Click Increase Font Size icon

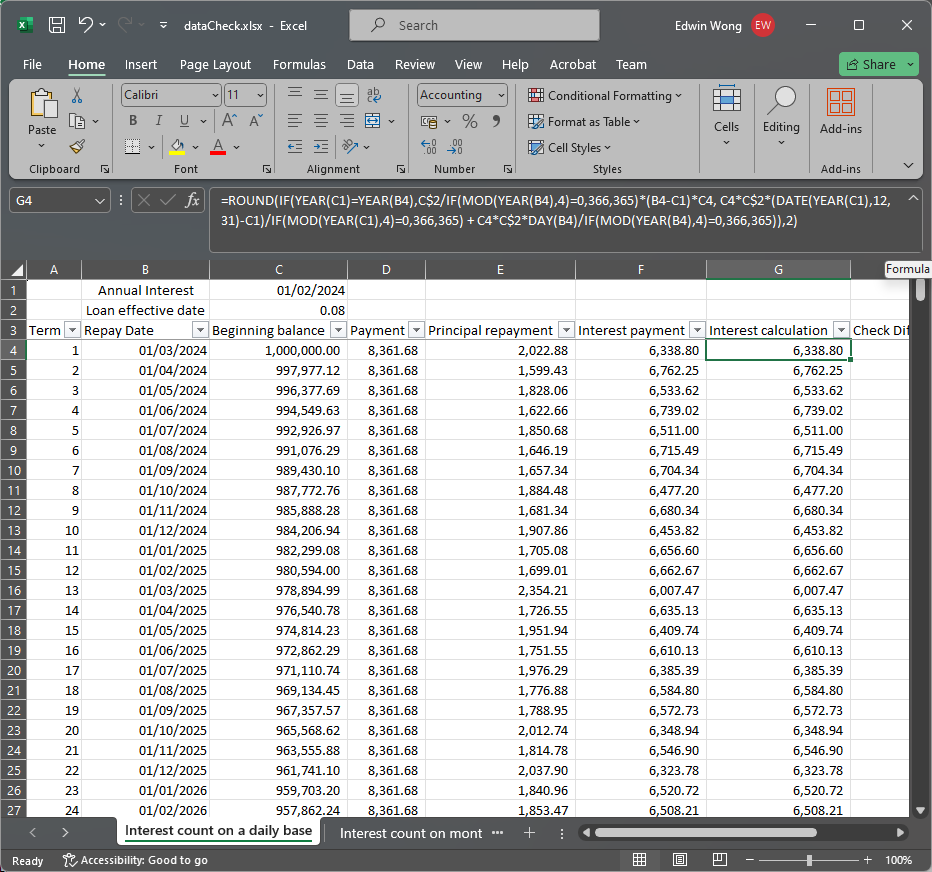pos(229,121)
